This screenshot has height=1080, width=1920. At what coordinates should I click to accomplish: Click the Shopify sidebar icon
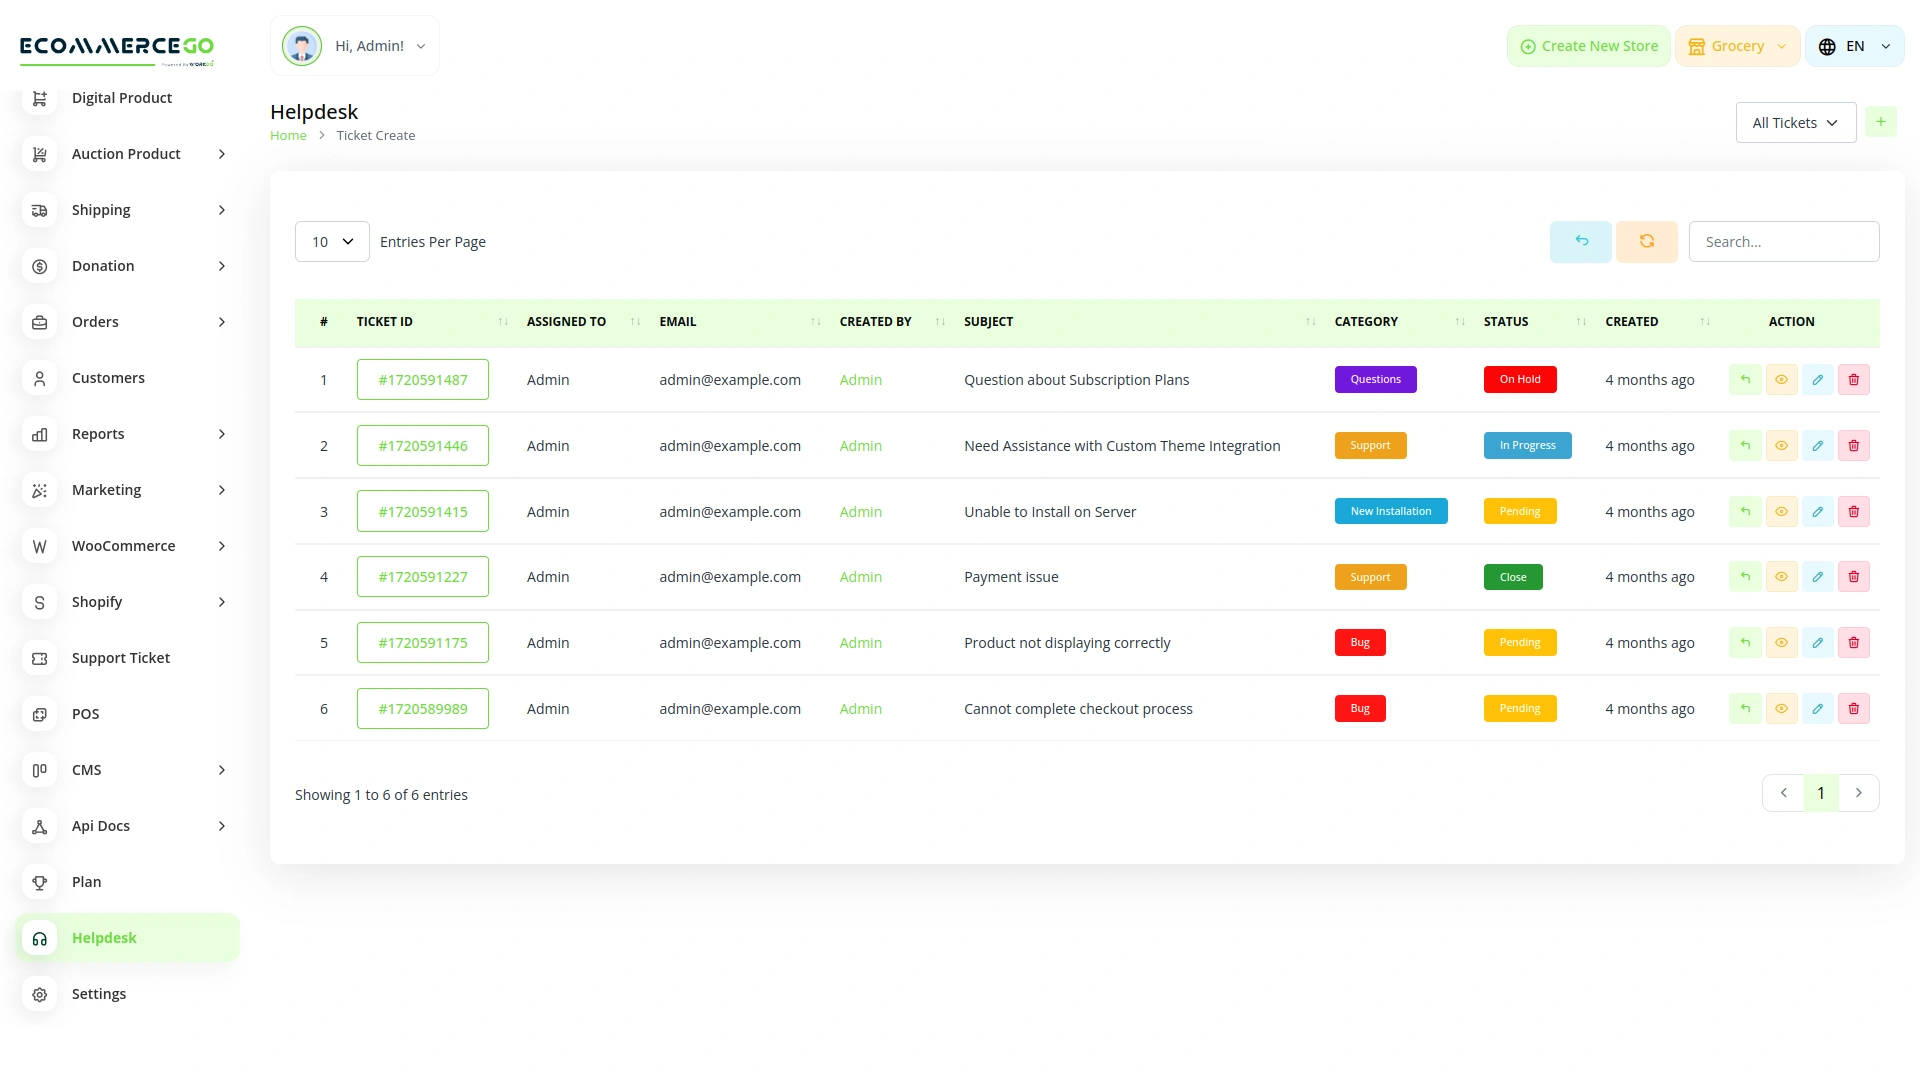click(39, 601)
